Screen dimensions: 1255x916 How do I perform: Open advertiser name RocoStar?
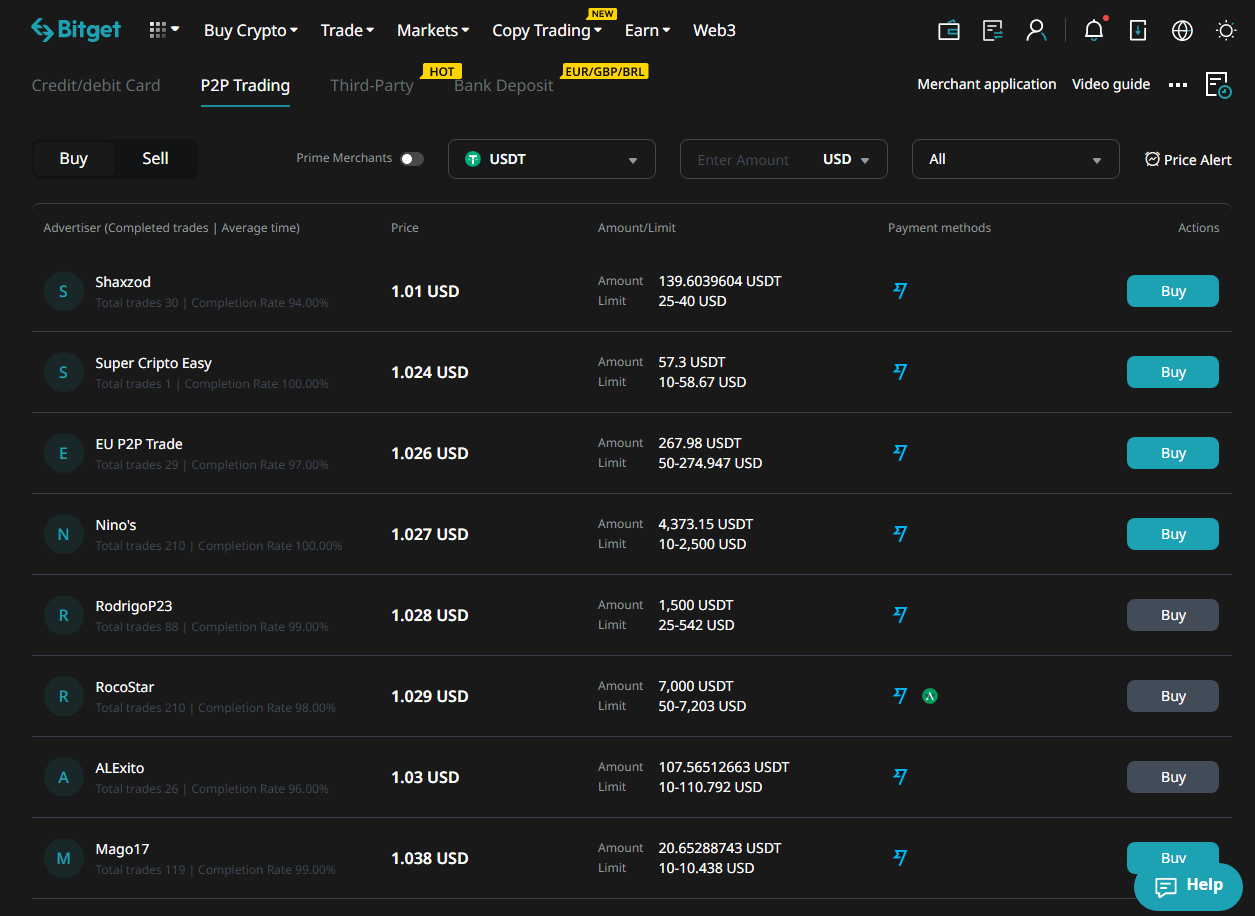tap(125, 687)
